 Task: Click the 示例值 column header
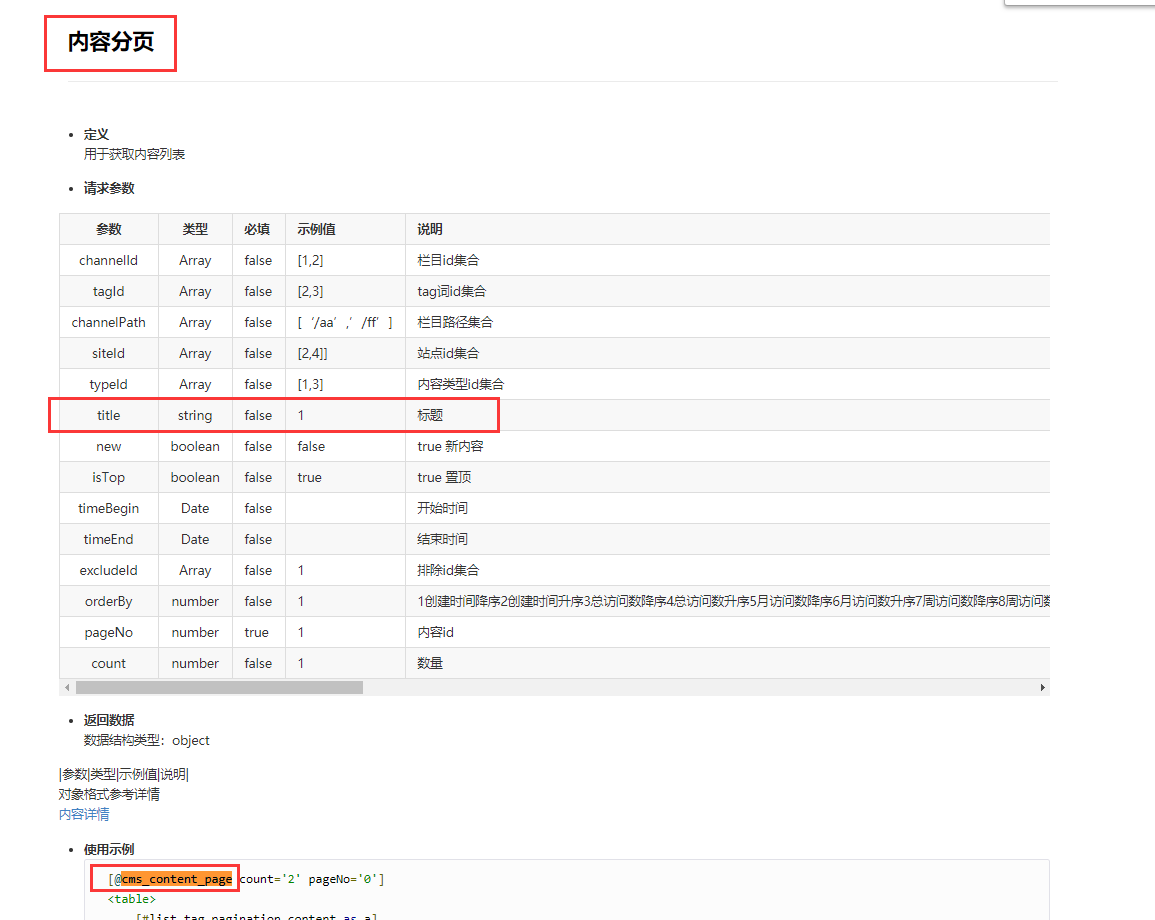click(316, 229)
